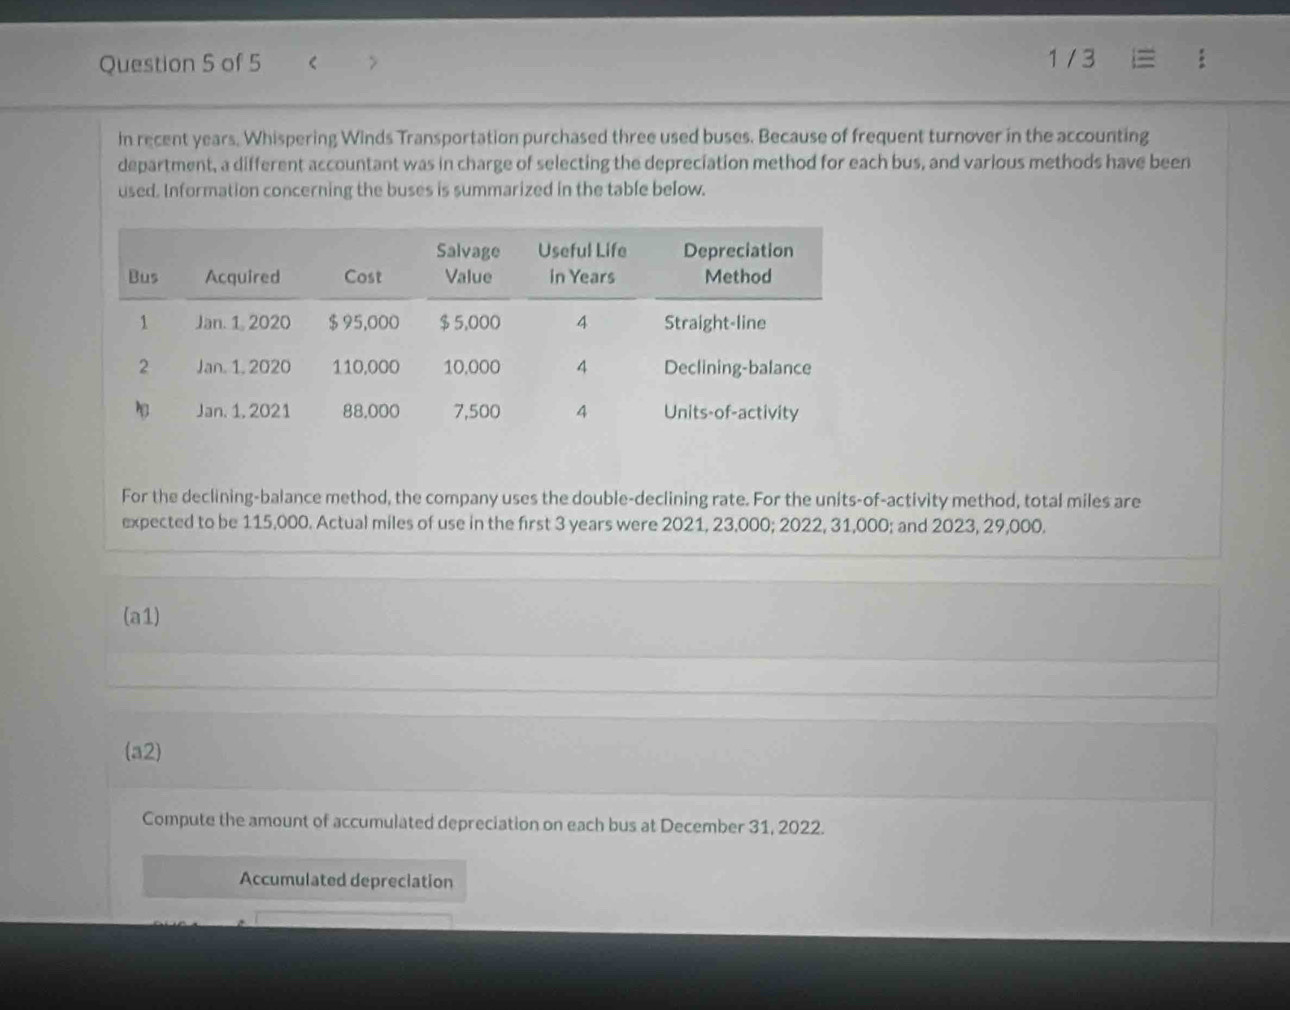Click the 7,500 salvage value cell
The height and width of the screenshot is (1010, 1290).
[476, 411]
